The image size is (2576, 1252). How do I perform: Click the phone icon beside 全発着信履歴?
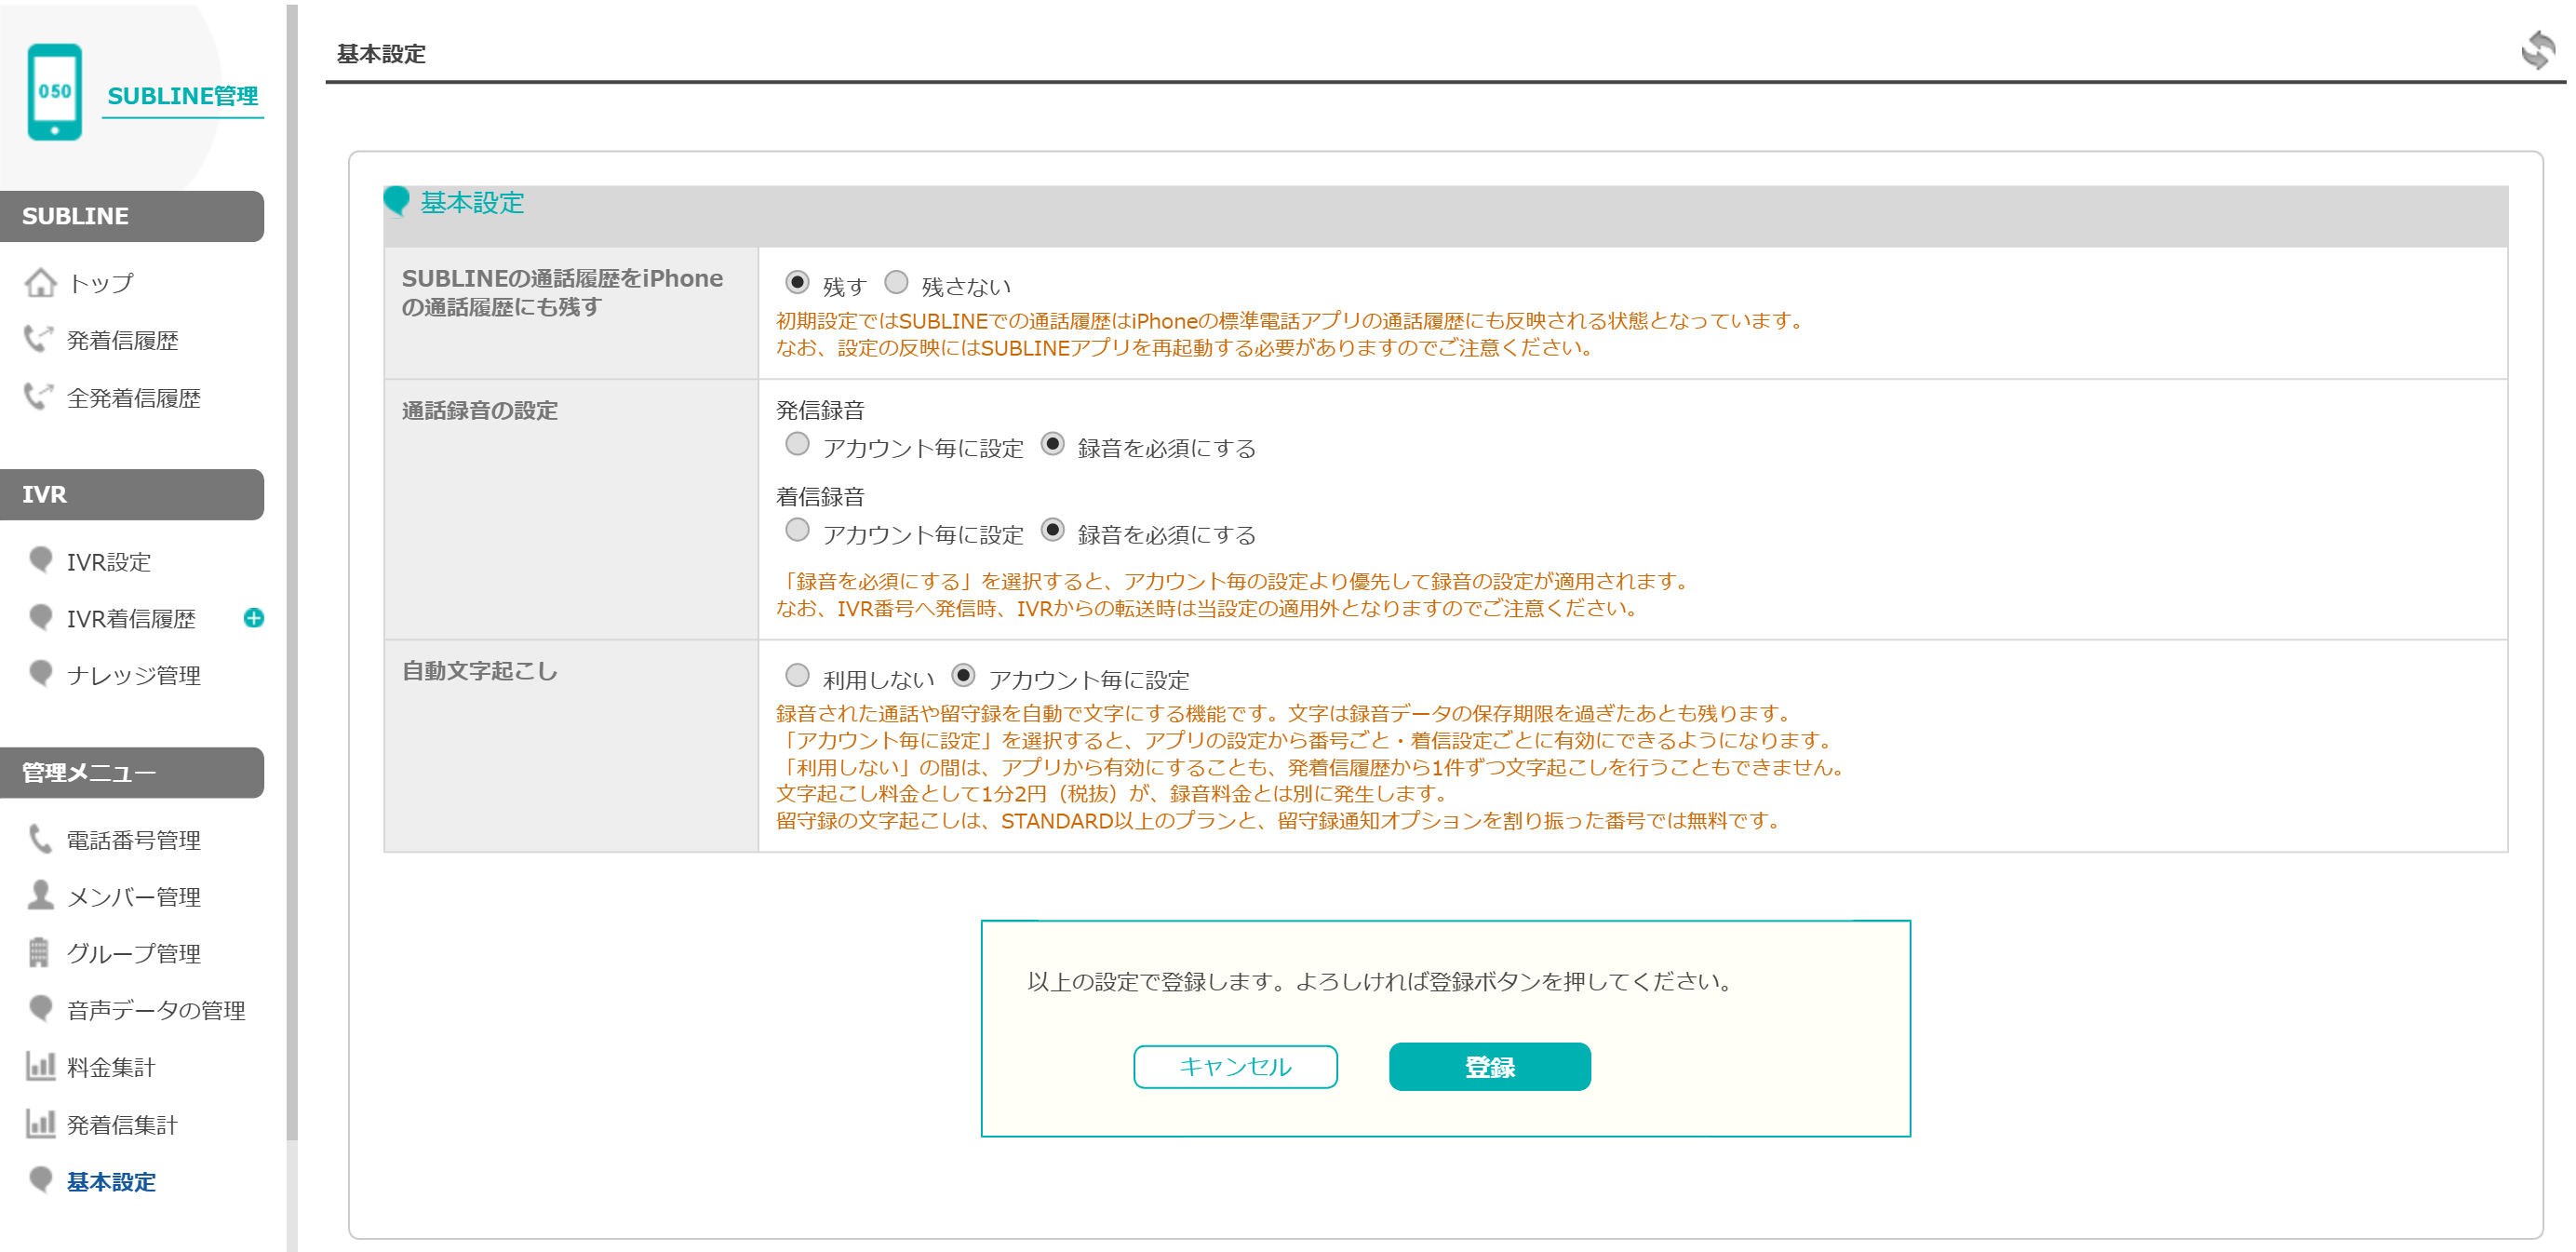tap(39, 397)
